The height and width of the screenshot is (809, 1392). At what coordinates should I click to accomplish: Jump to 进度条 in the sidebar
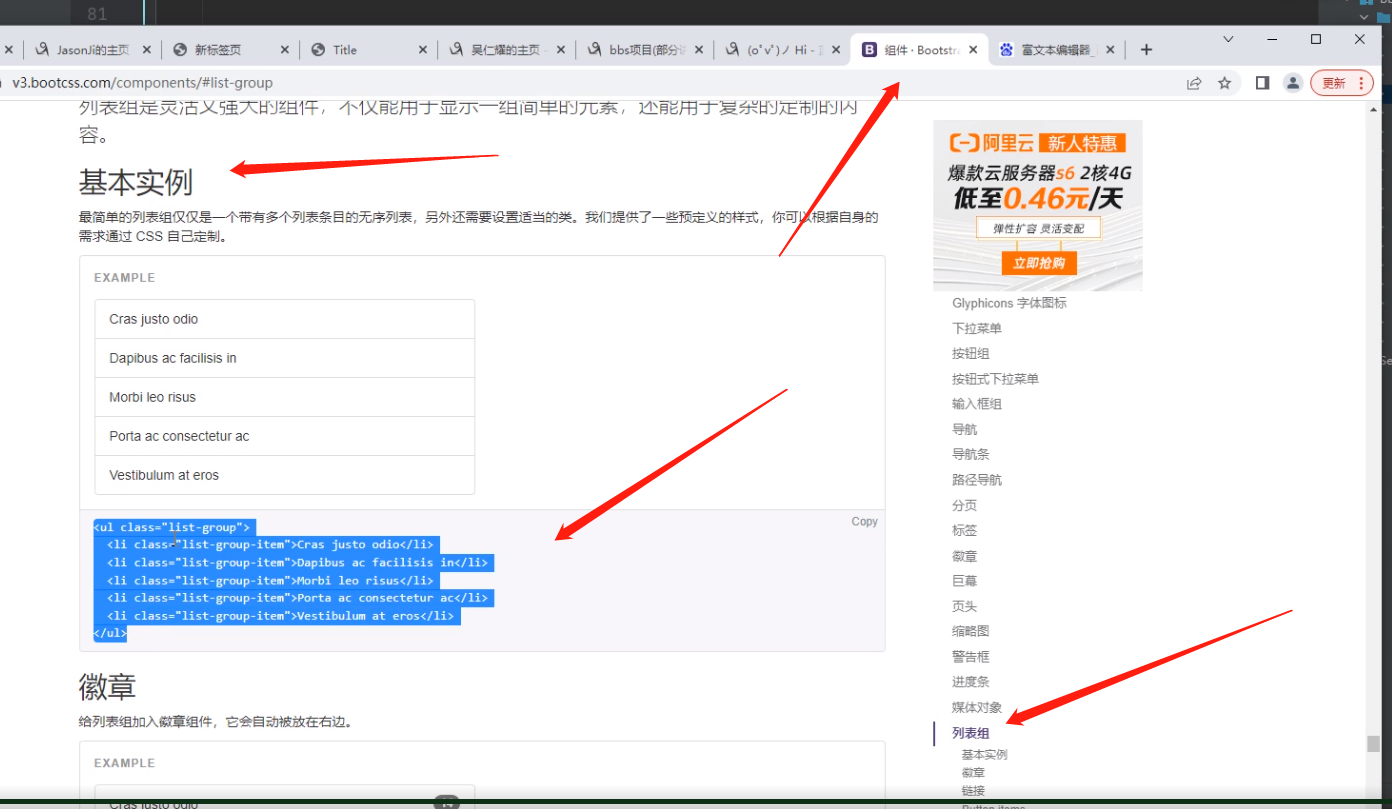click(x=971, y=682)
